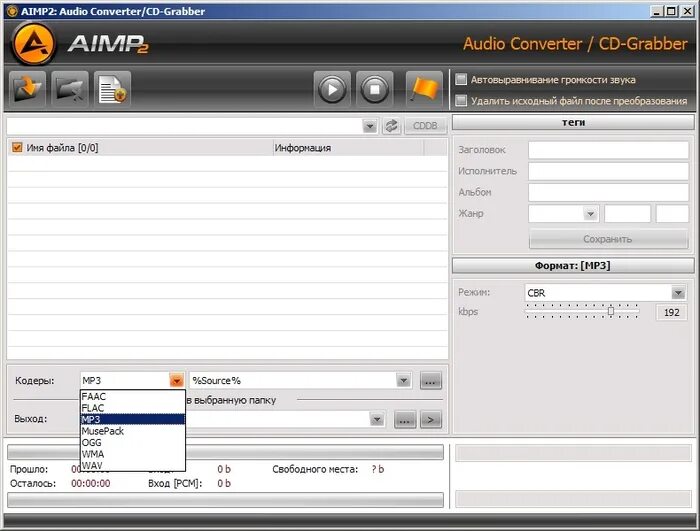The image size is (700, 531).
Task: Stop conversion with the stop button
Action: [x=374, y=89]
